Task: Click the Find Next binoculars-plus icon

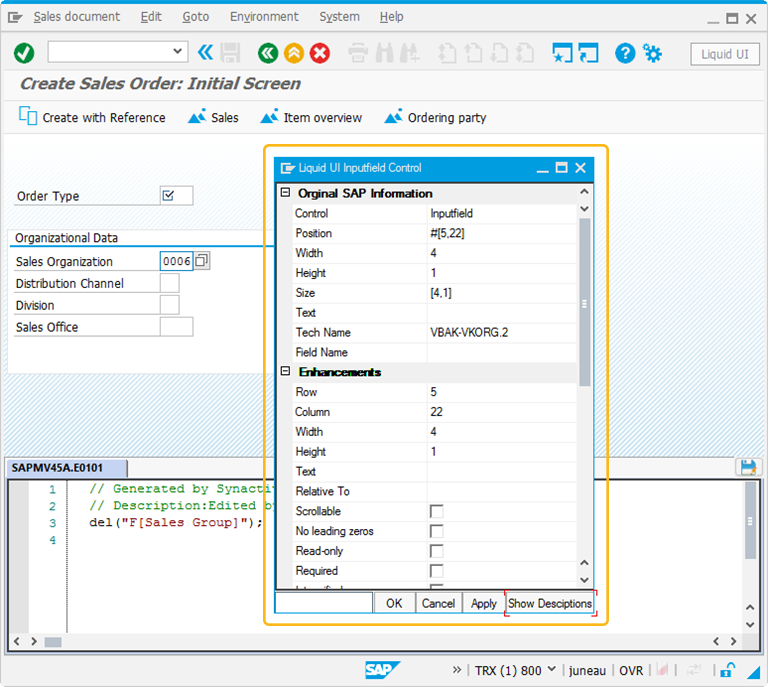Action: click(409, 53)
